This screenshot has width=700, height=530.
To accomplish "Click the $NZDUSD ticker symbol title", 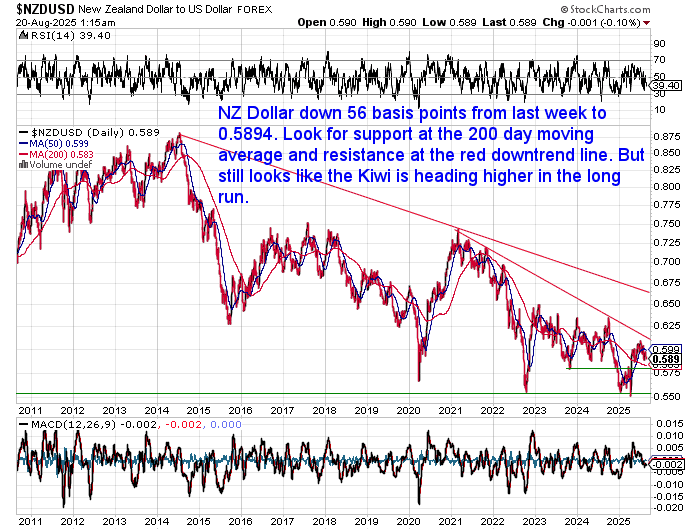I will pos(46,9).
